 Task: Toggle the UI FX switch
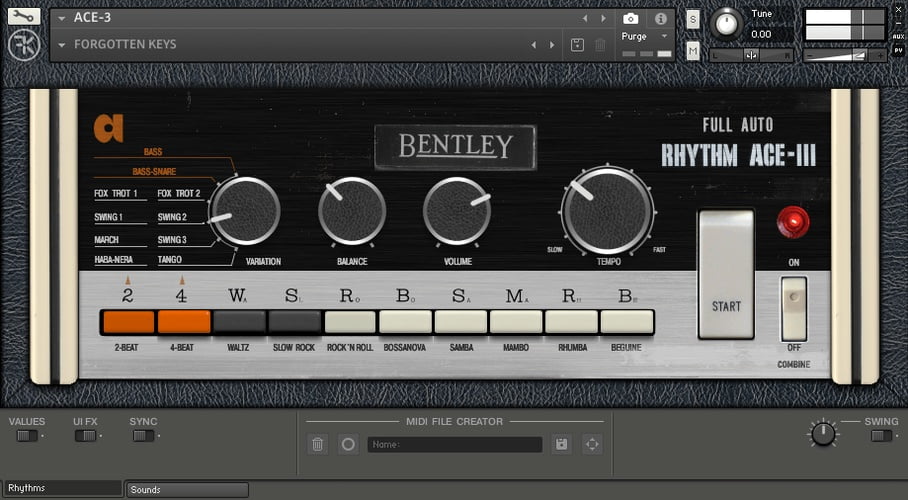(85, 436)
